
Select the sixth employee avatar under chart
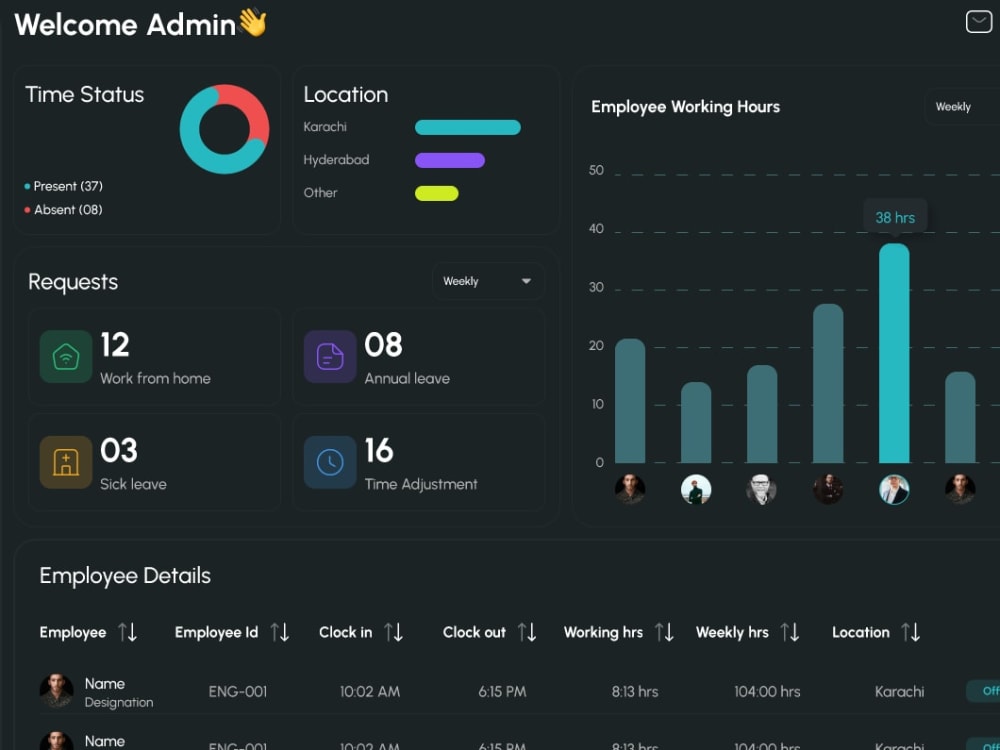tap(960, 490)
